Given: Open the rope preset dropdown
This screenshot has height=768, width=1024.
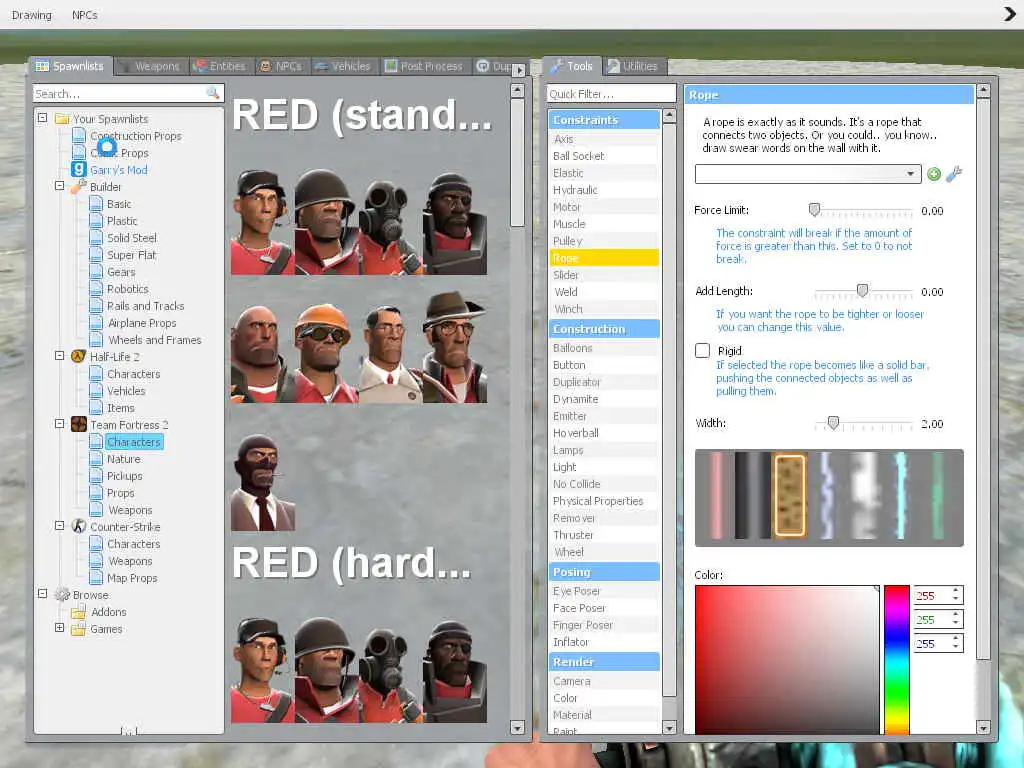Looking at the screenshot, I should [x=808, y=174].
